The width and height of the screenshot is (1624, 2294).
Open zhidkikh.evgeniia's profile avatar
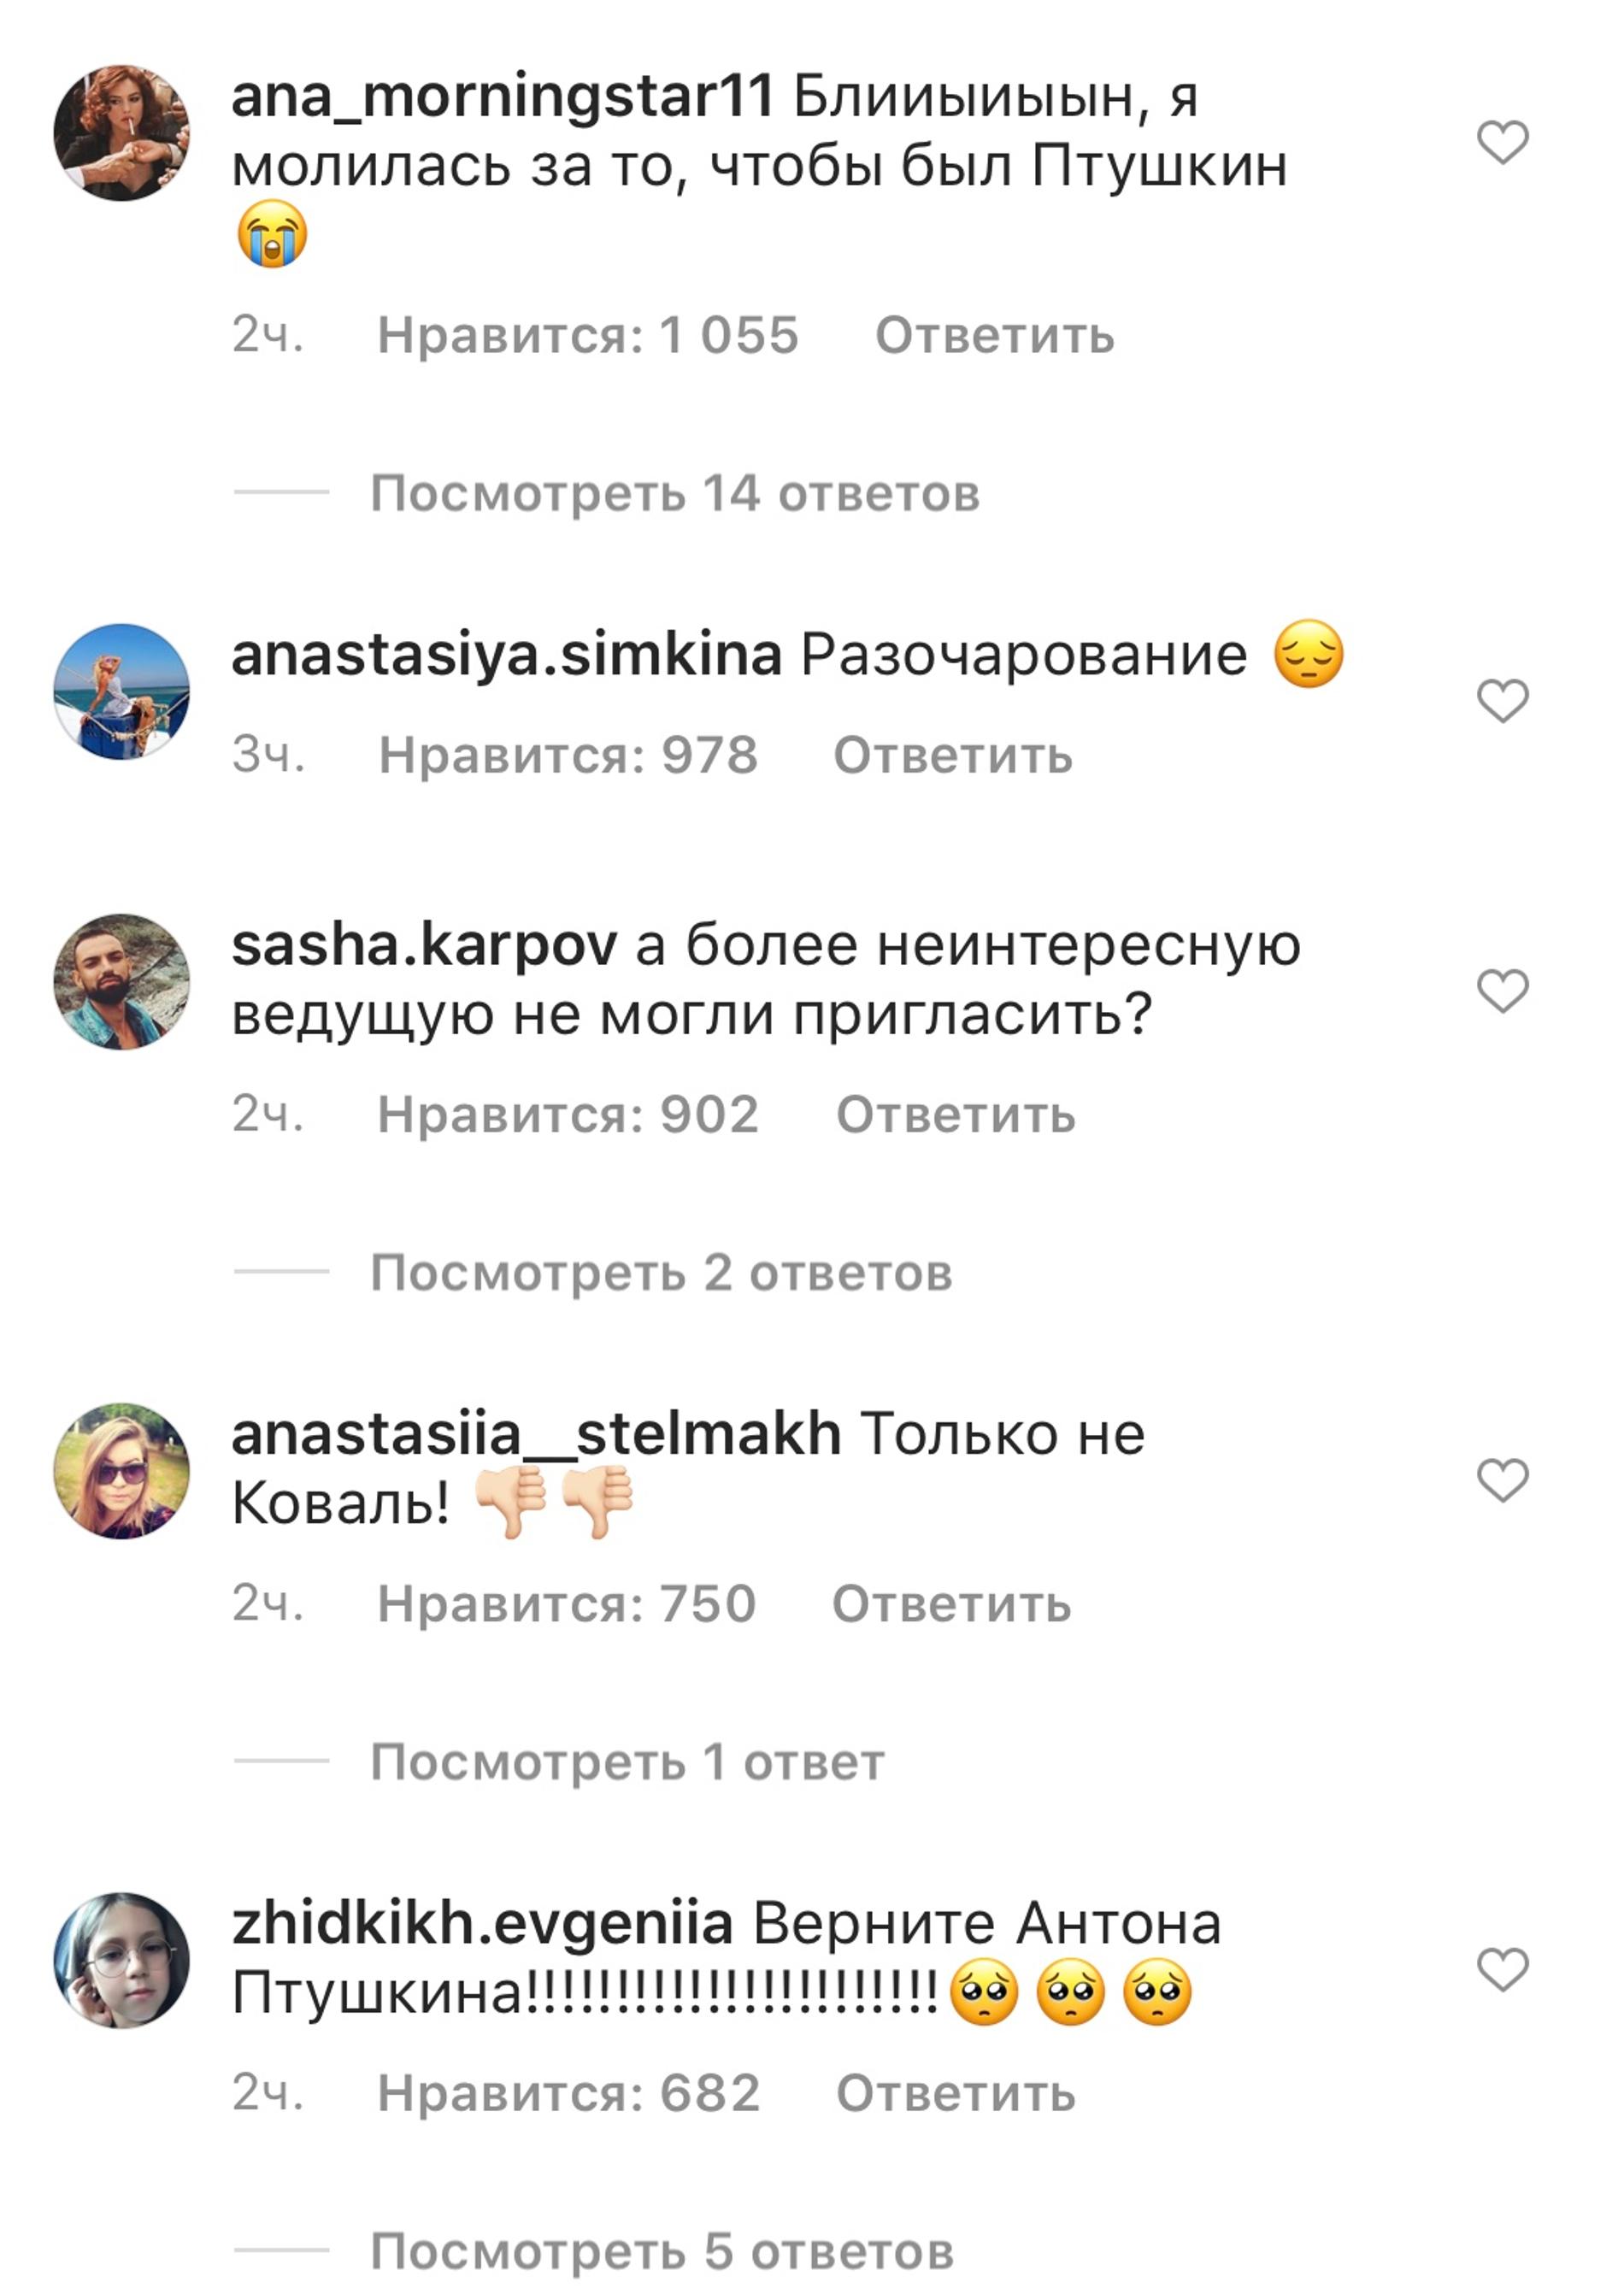(121, 1960)
